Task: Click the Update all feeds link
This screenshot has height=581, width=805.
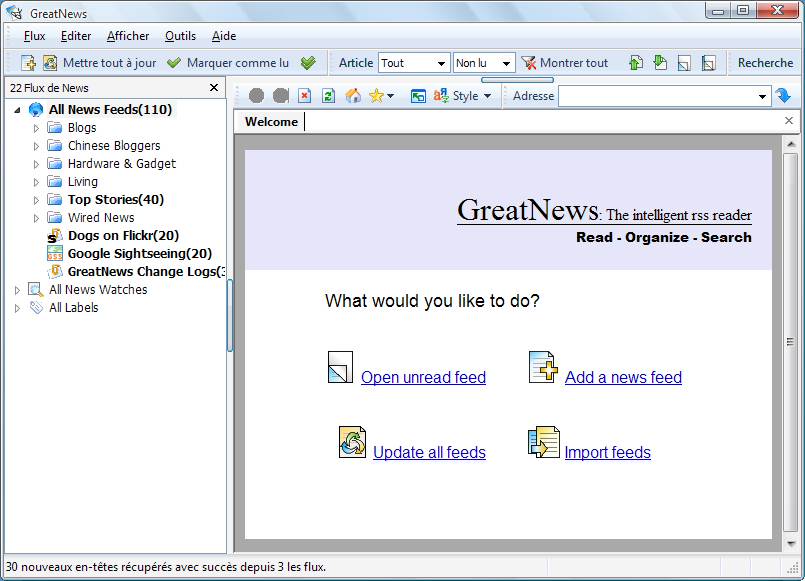Action: tap(429, 452)
